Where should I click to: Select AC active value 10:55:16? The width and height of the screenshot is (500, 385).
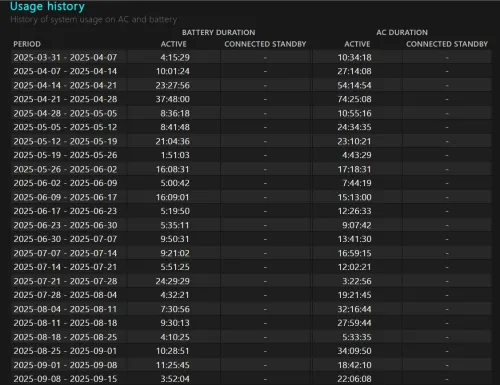click(x=354, y=113)
